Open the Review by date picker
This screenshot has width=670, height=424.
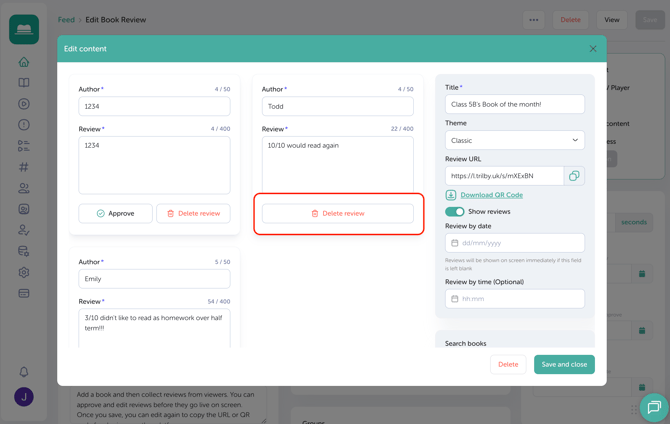pyautogui.click(x=514, y=243)
